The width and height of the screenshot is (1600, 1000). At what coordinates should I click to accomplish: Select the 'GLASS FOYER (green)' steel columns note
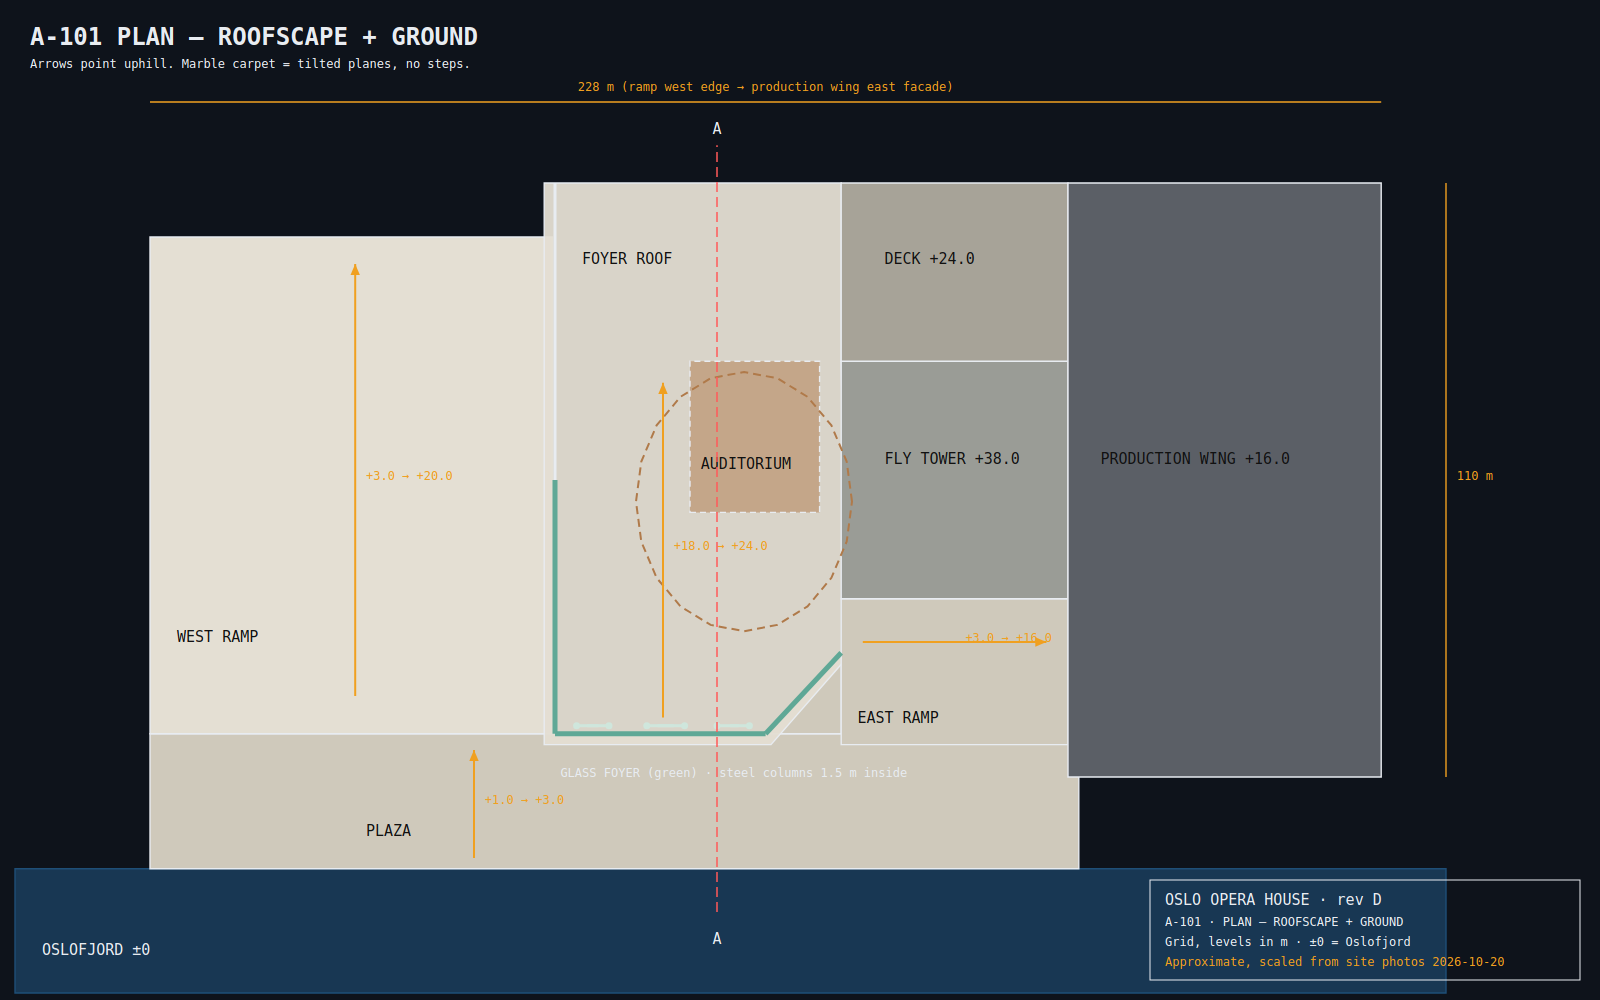pos(734,773)
